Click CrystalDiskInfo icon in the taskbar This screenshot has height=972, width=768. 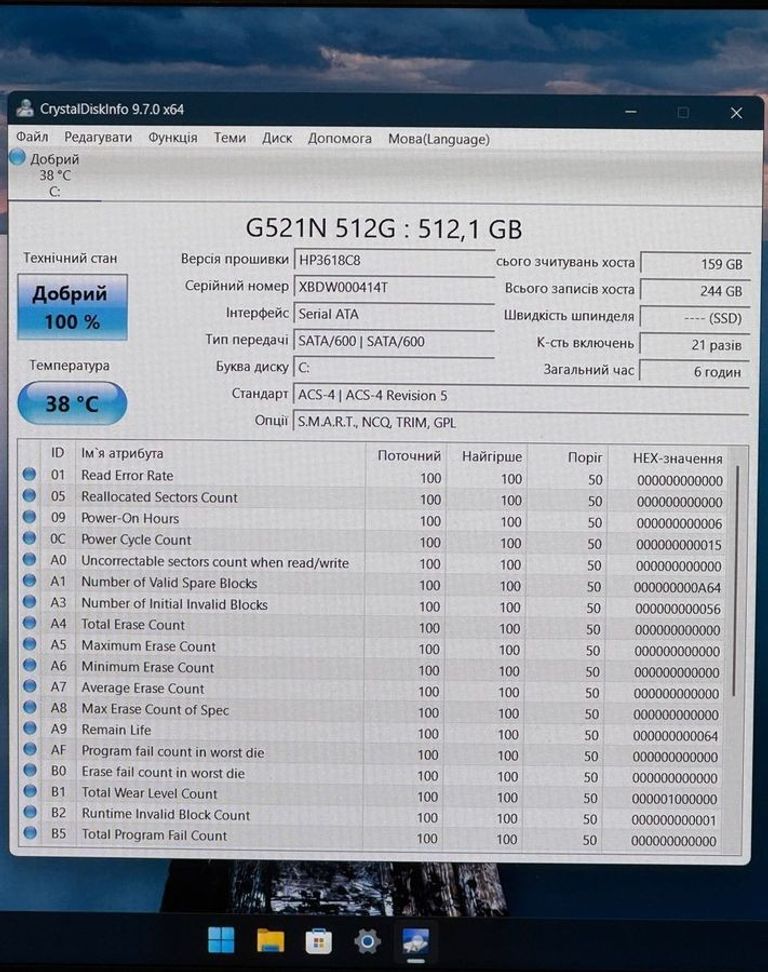pyautogui.click(x=415, y=941)
